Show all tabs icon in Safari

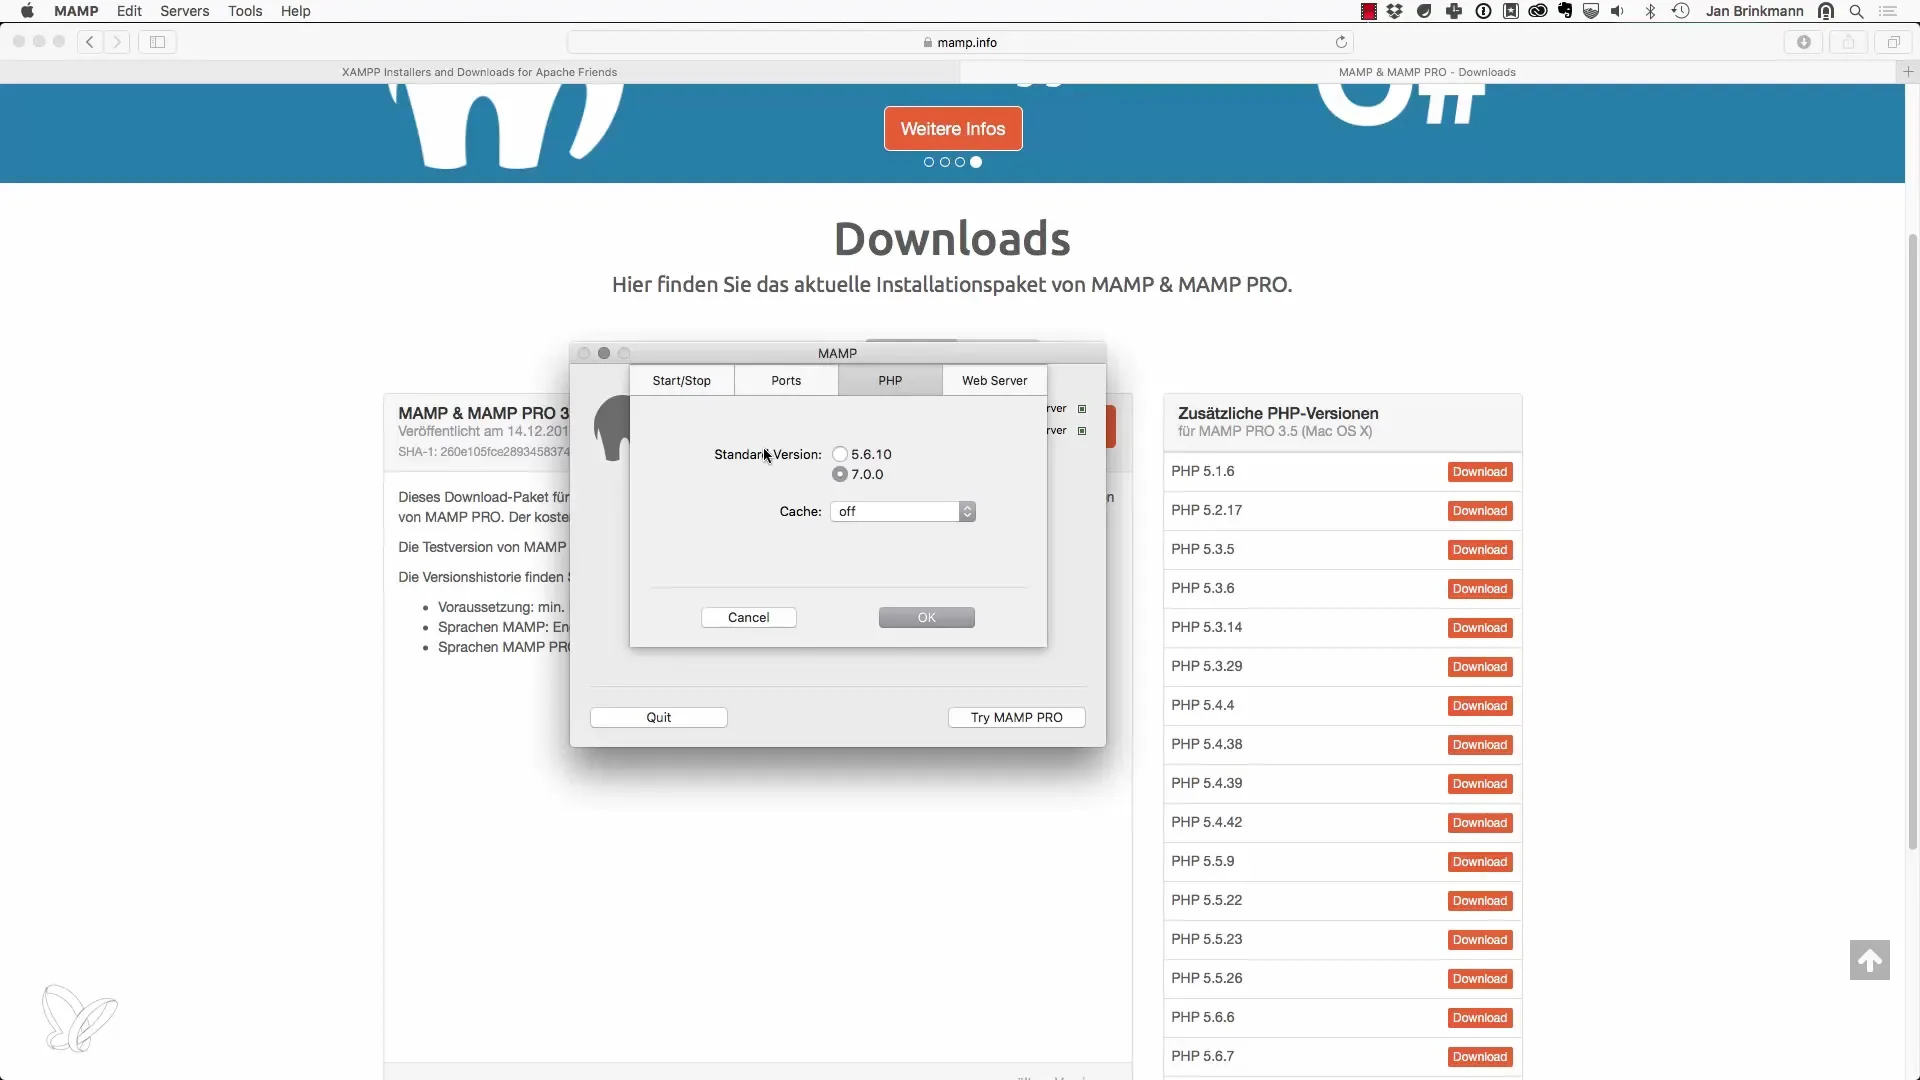(x=1894, y=42)
